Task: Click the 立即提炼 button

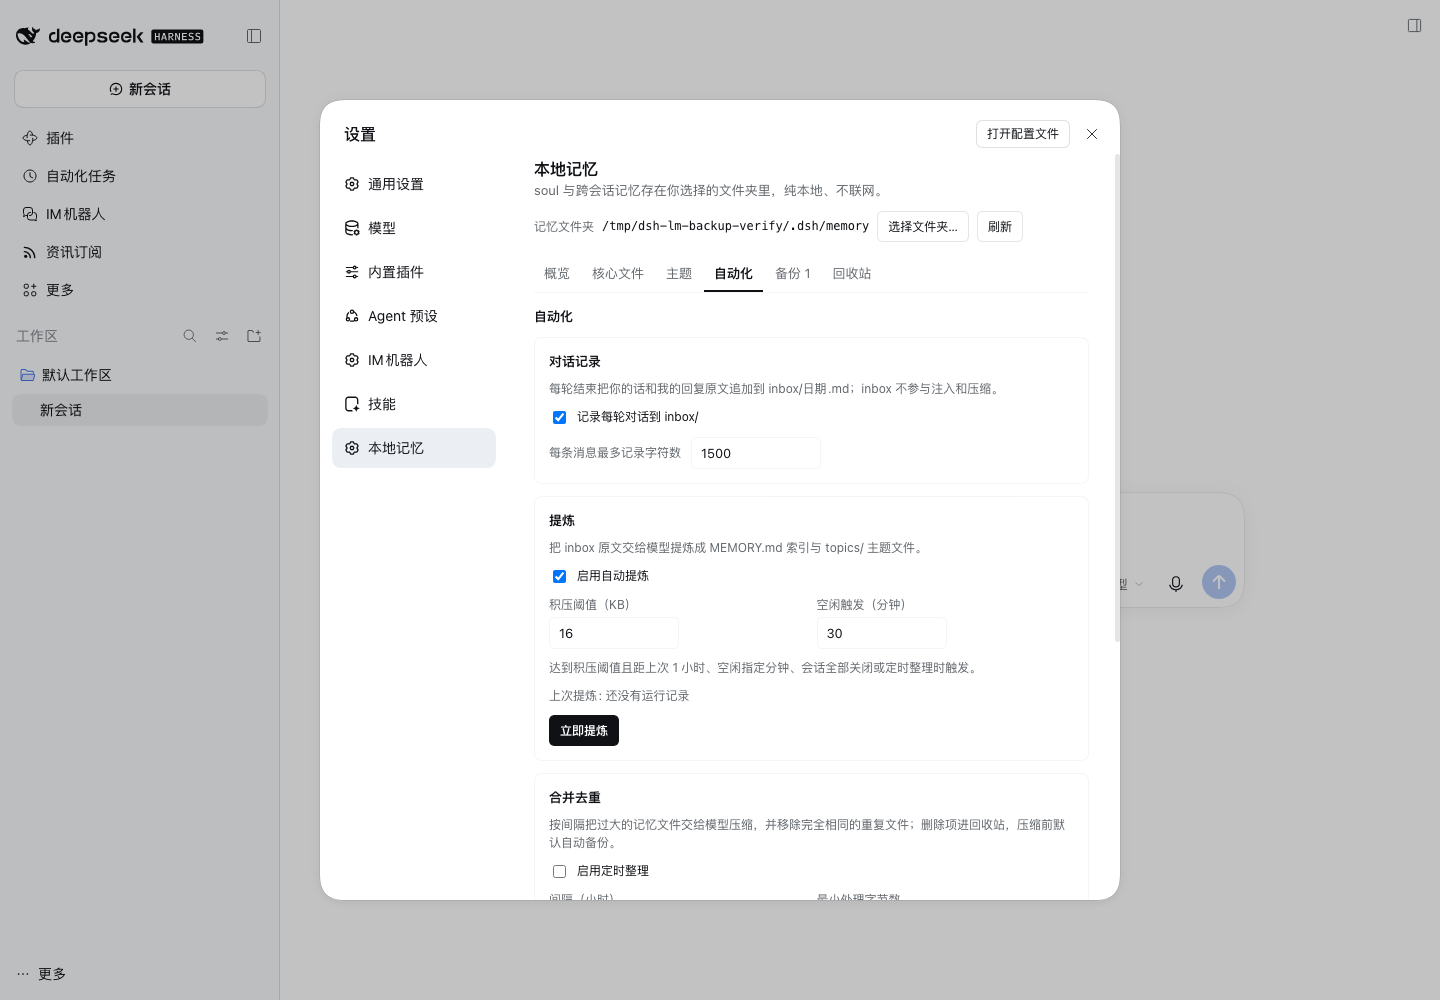Action: pyautogui.click(x=584, y=731)
